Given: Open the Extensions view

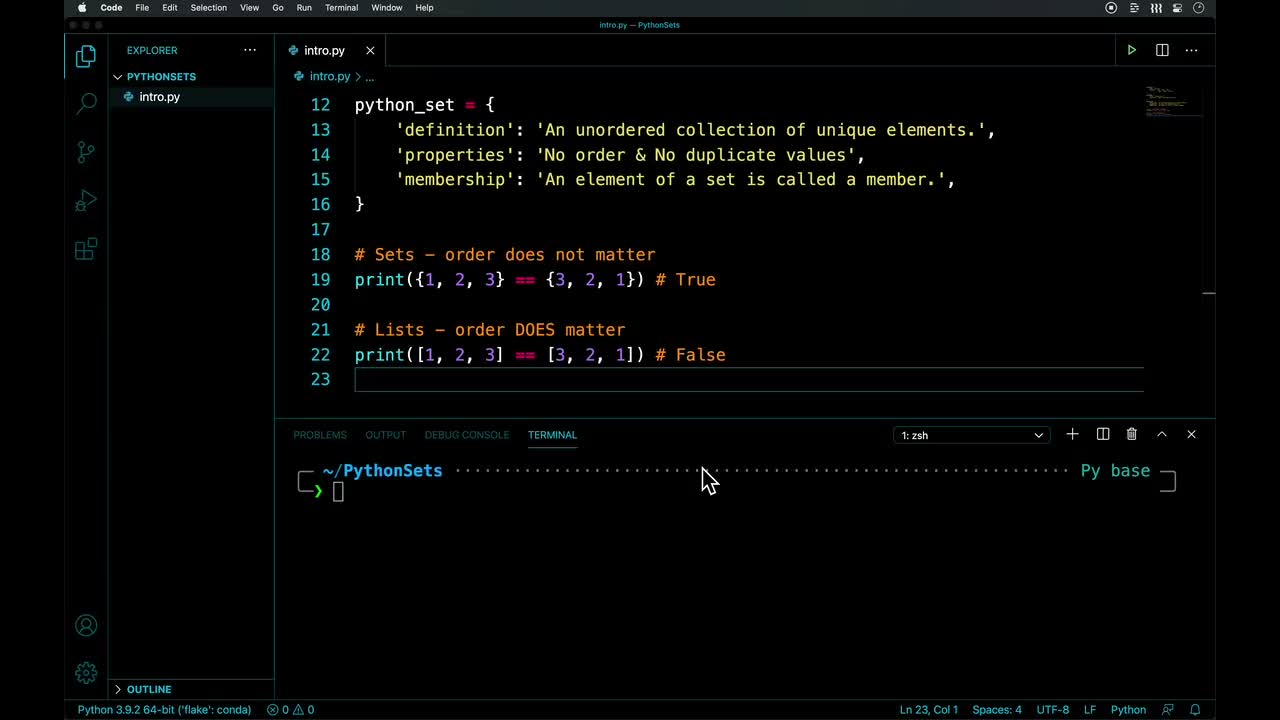Looking at the screenshot, I should tap(86, 249).
